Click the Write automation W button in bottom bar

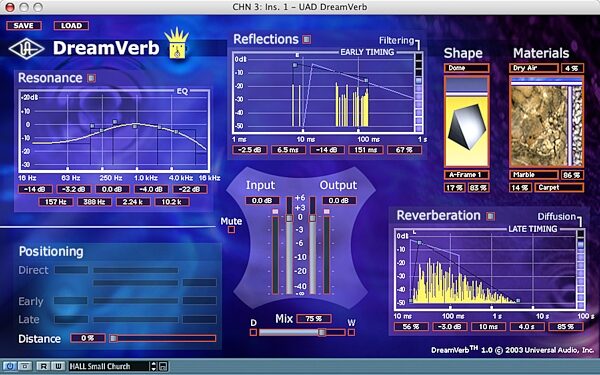(58, 366)
